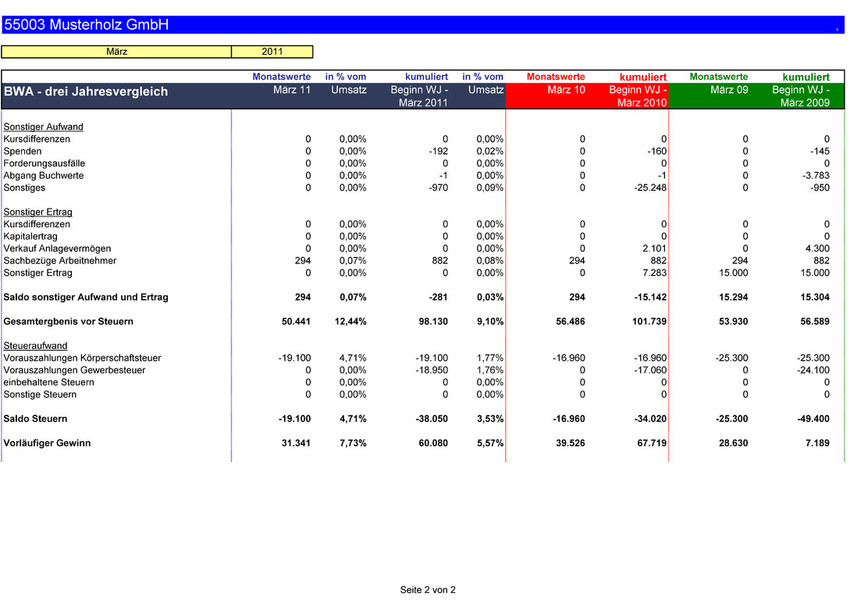
Task: Click the Vorläufiger Gewinn percentage '7,73%'
Action: [x=353, y=443]
